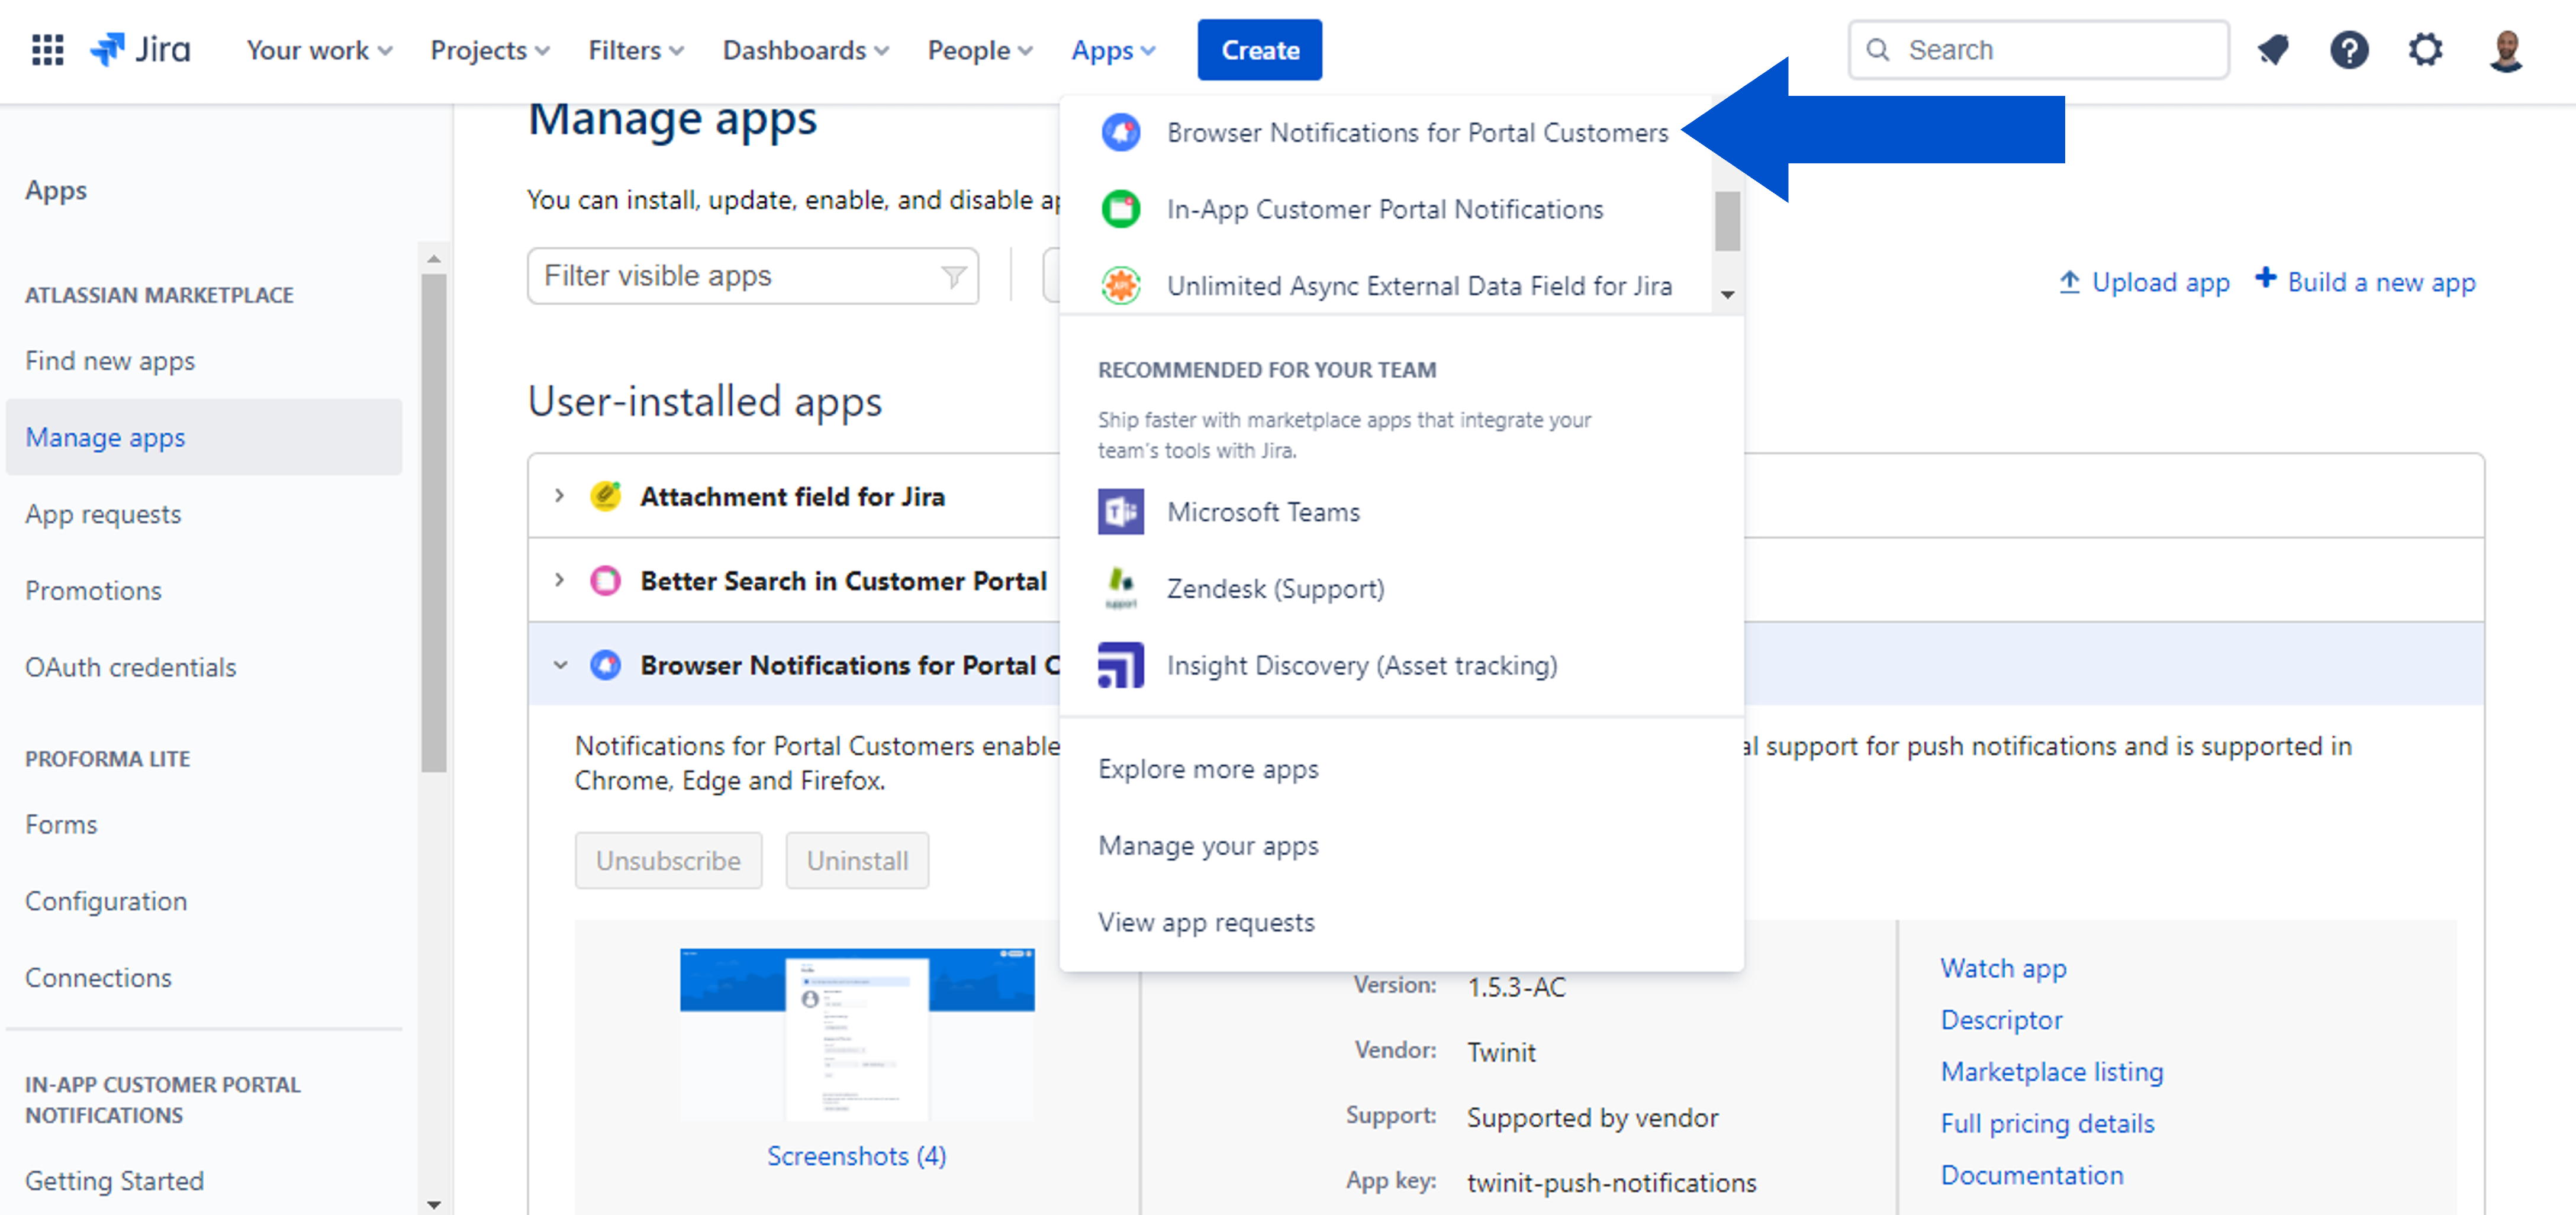Go to Manage apps in sidebar
The height and width of the screenshot is (1215, 2576).
[x=204, y=437]
